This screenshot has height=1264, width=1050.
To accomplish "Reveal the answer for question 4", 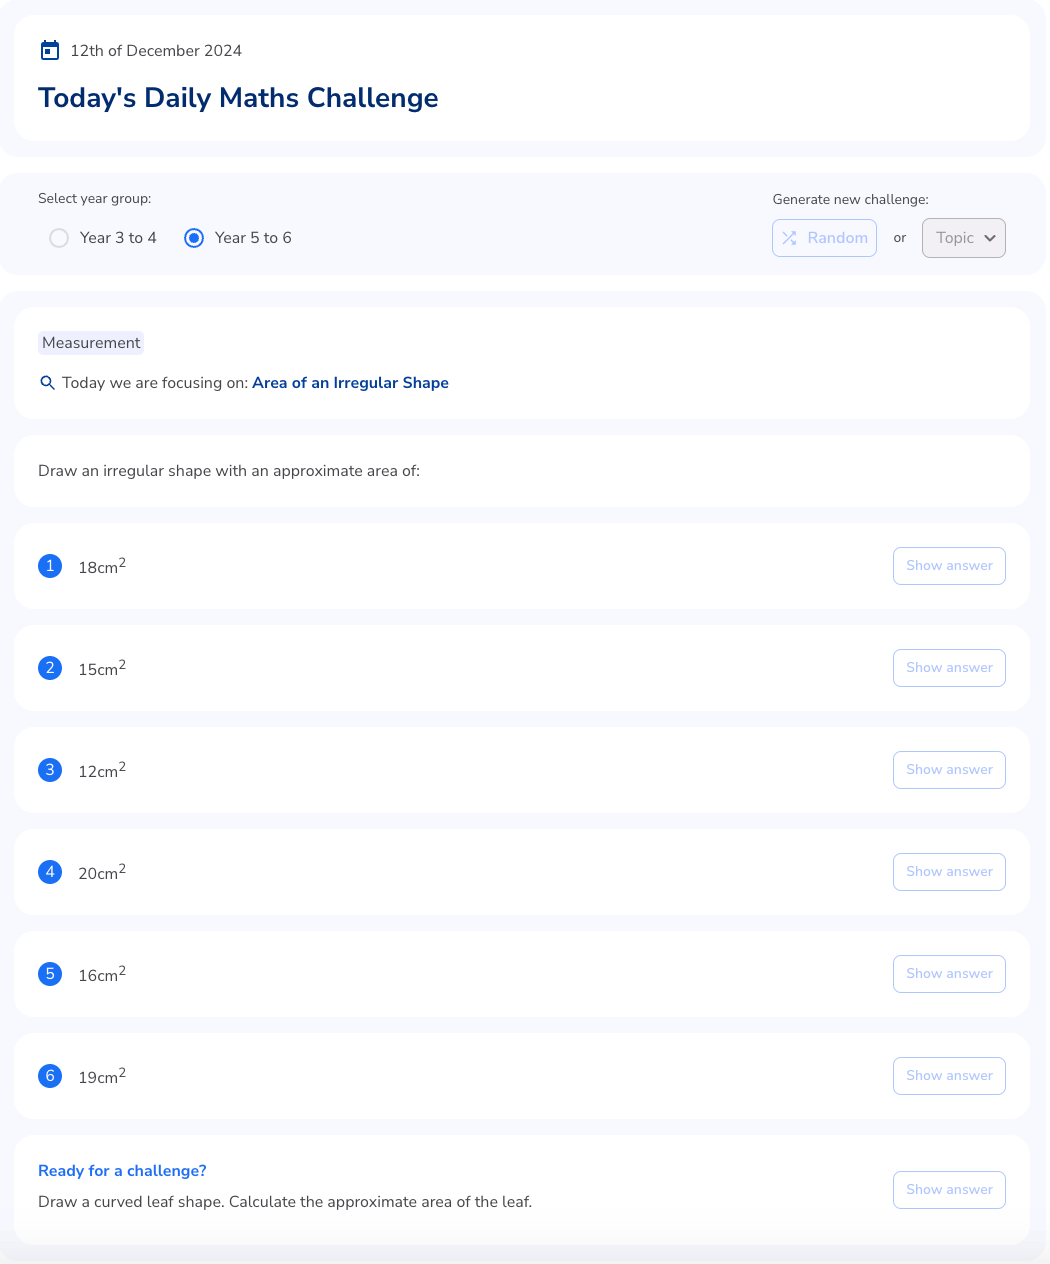I will coord(949,872).
